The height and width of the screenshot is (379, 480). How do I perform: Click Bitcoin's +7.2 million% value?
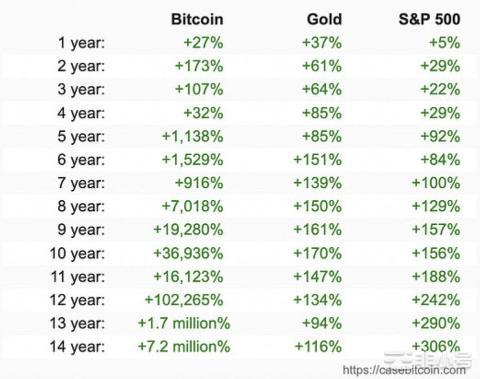184,347
